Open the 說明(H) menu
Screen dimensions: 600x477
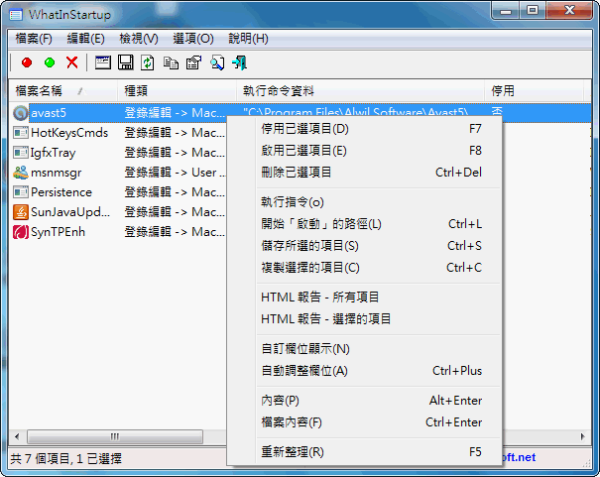tap(248, 39)
